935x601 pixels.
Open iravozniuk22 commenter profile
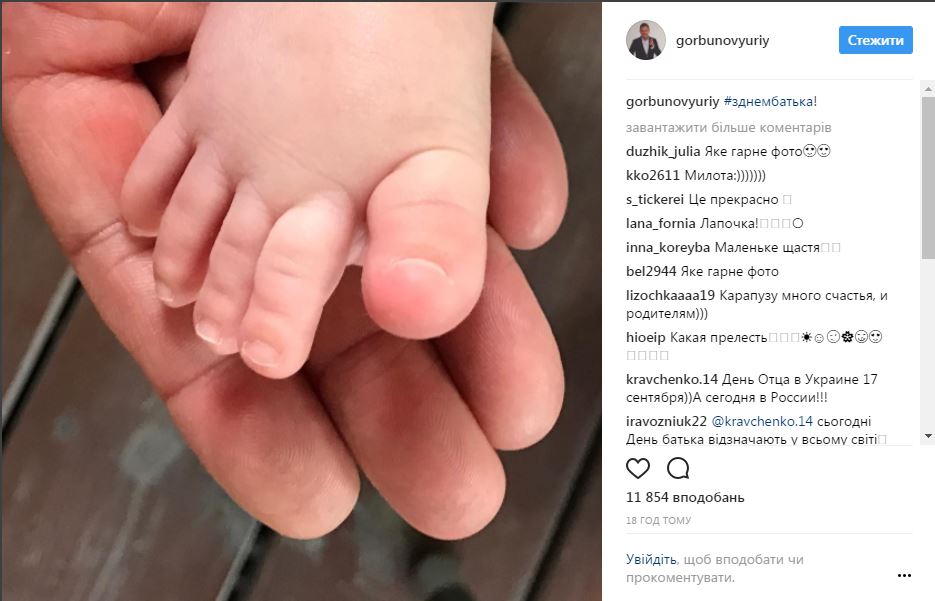(x=666, y=421)
